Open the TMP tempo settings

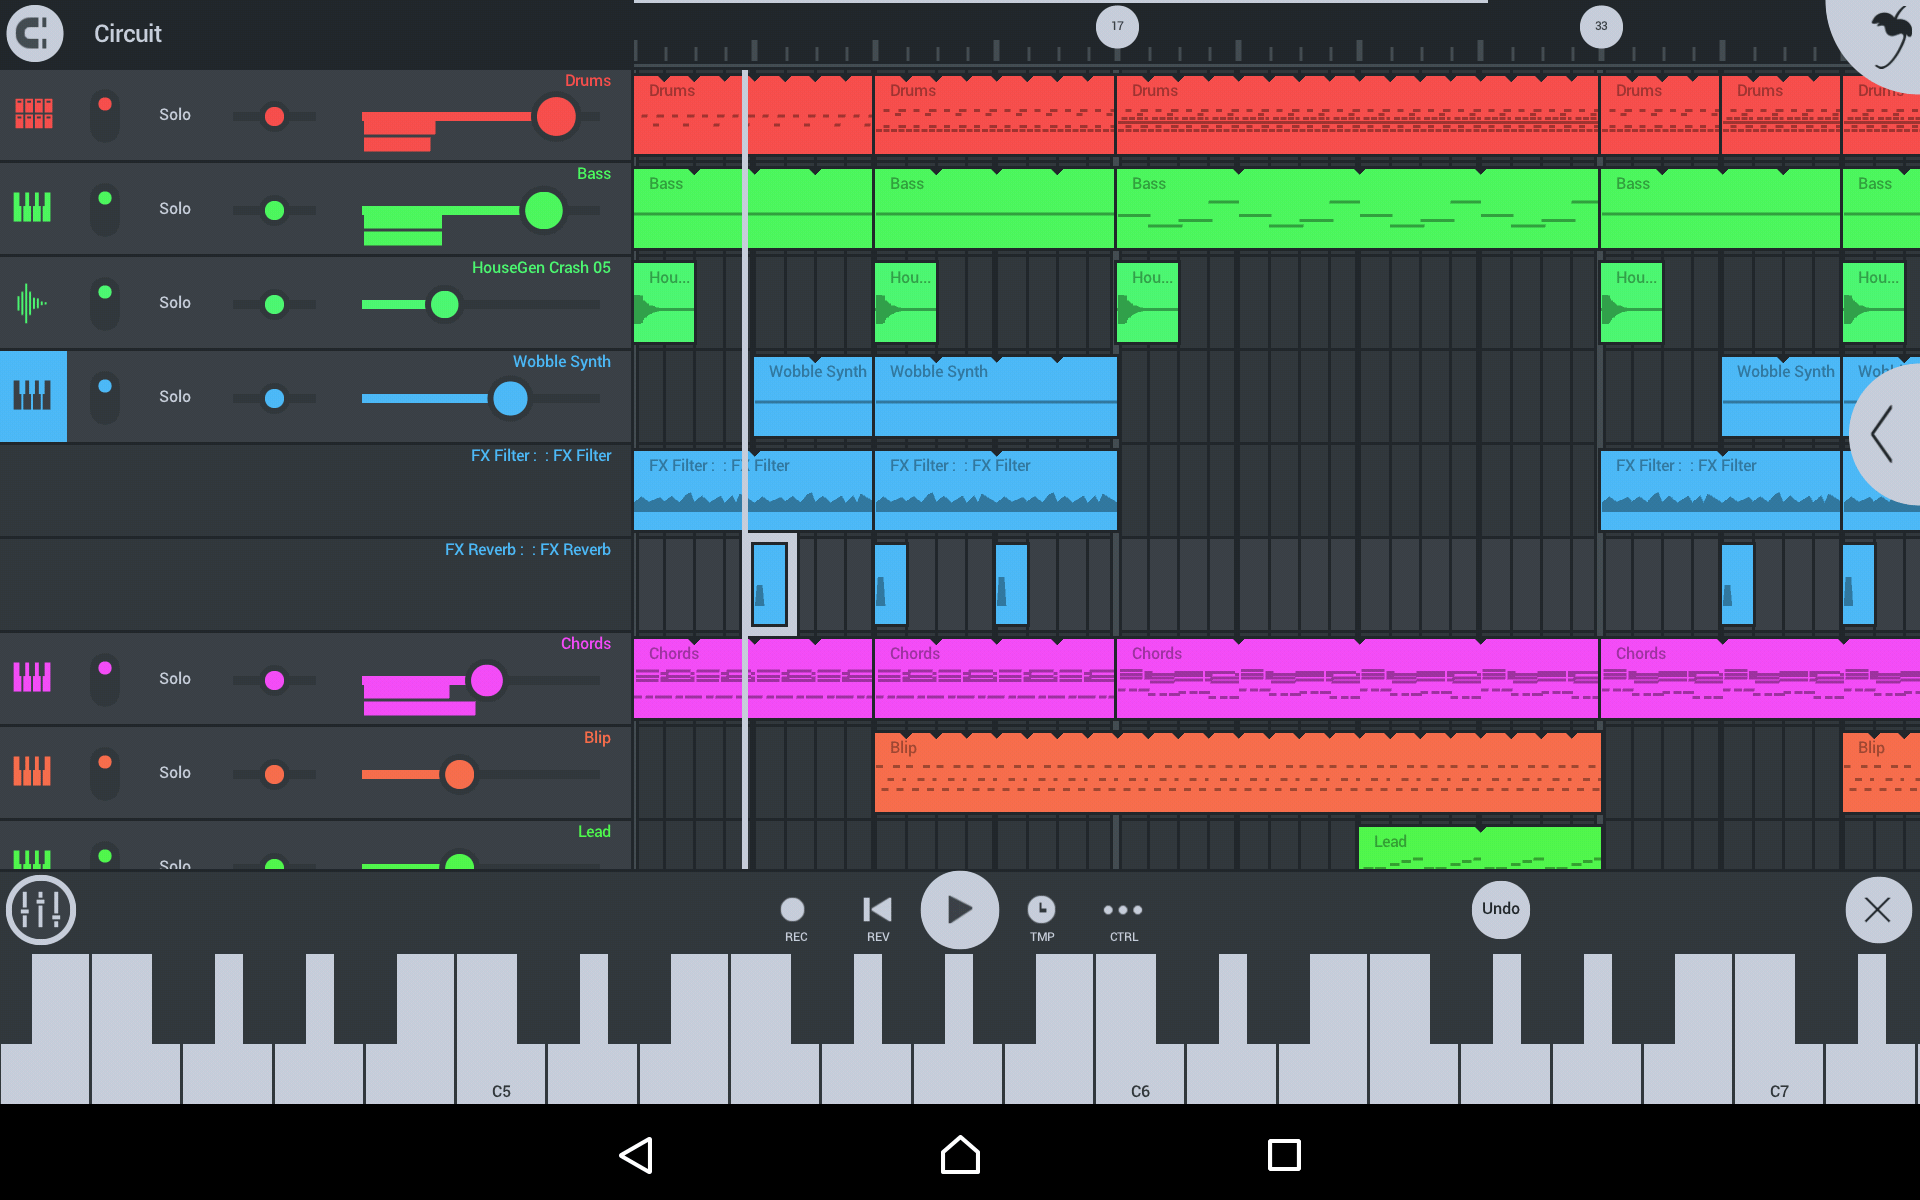point(1041,908)
